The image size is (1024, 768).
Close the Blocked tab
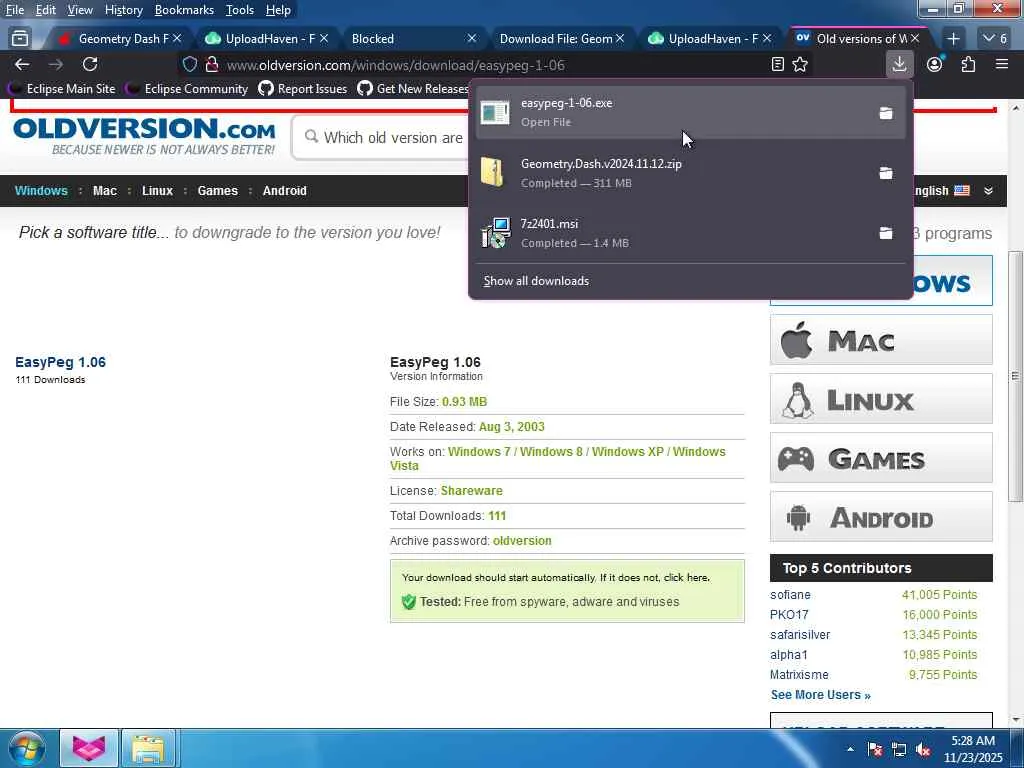tap(472, 39)
